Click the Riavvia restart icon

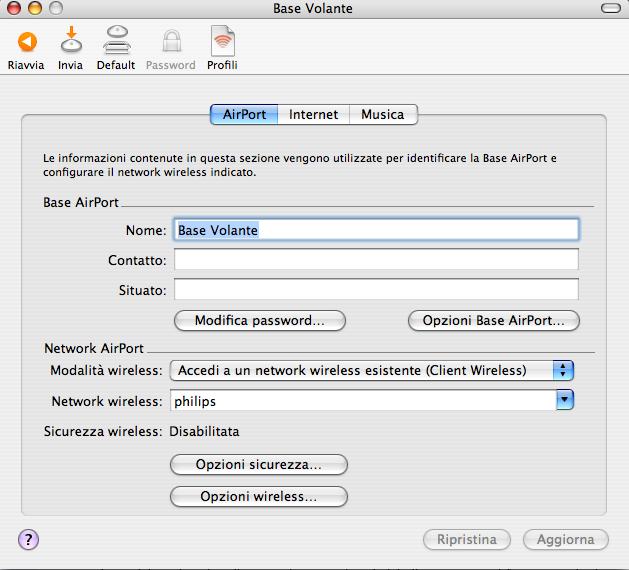click(x=27, y=42)
